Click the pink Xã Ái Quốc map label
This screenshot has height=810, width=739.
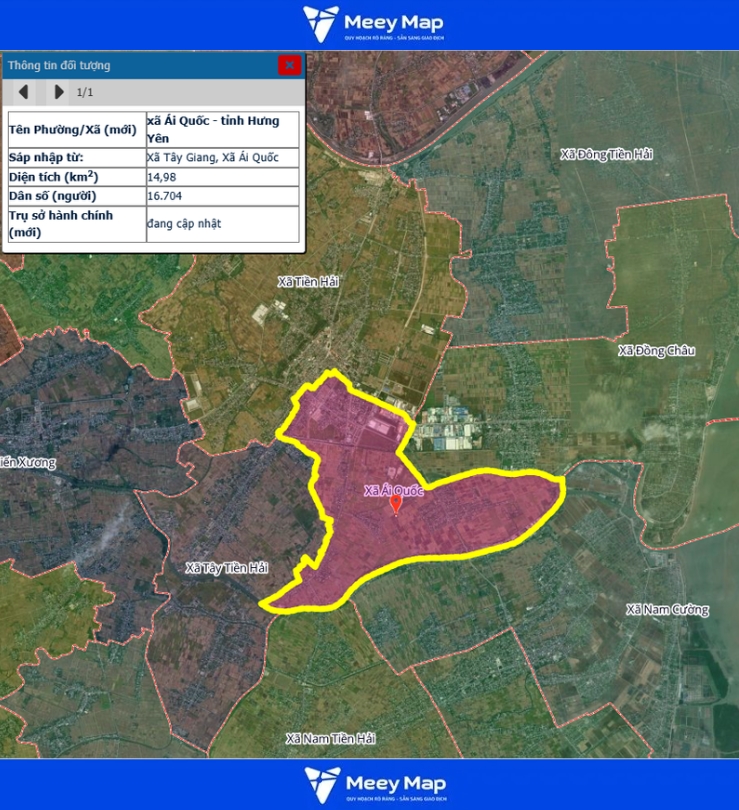pyautogui.click(x=394, y=491)
